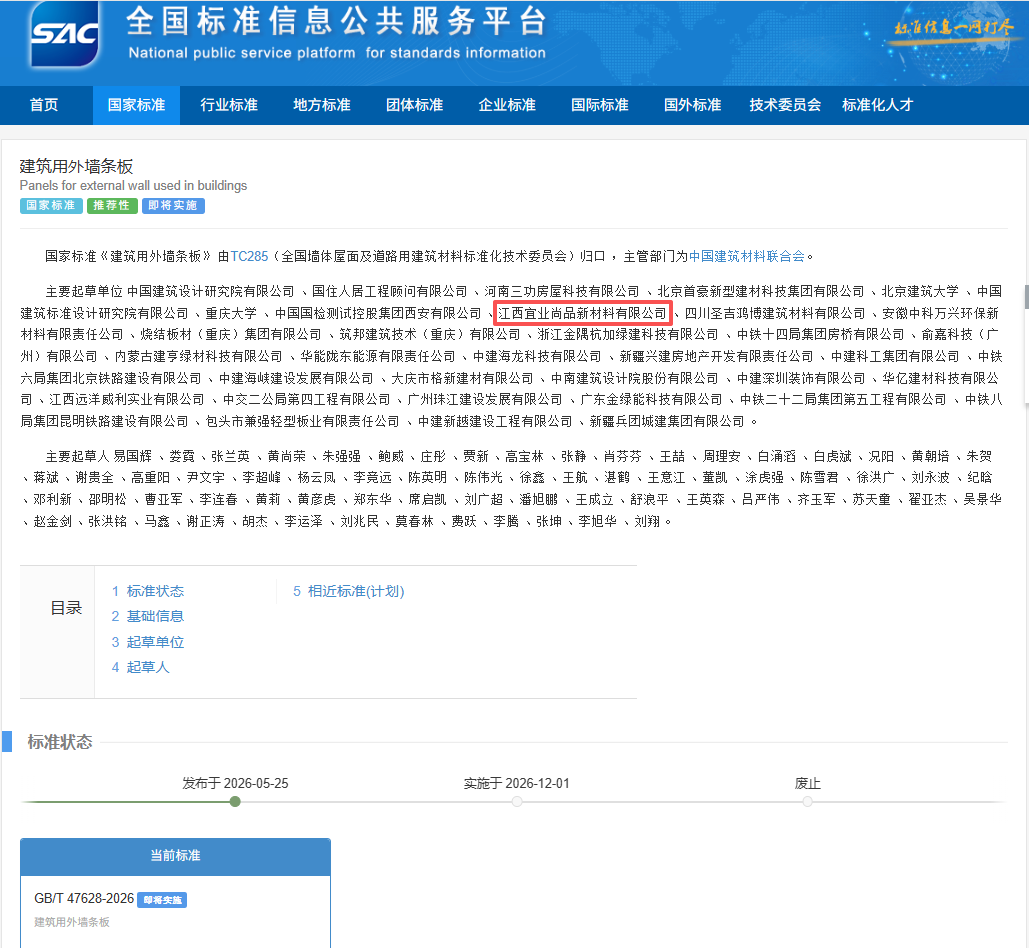Open the 首页 nav item
This screenshot has height=948, width=1029.
[x=44, y=105]
